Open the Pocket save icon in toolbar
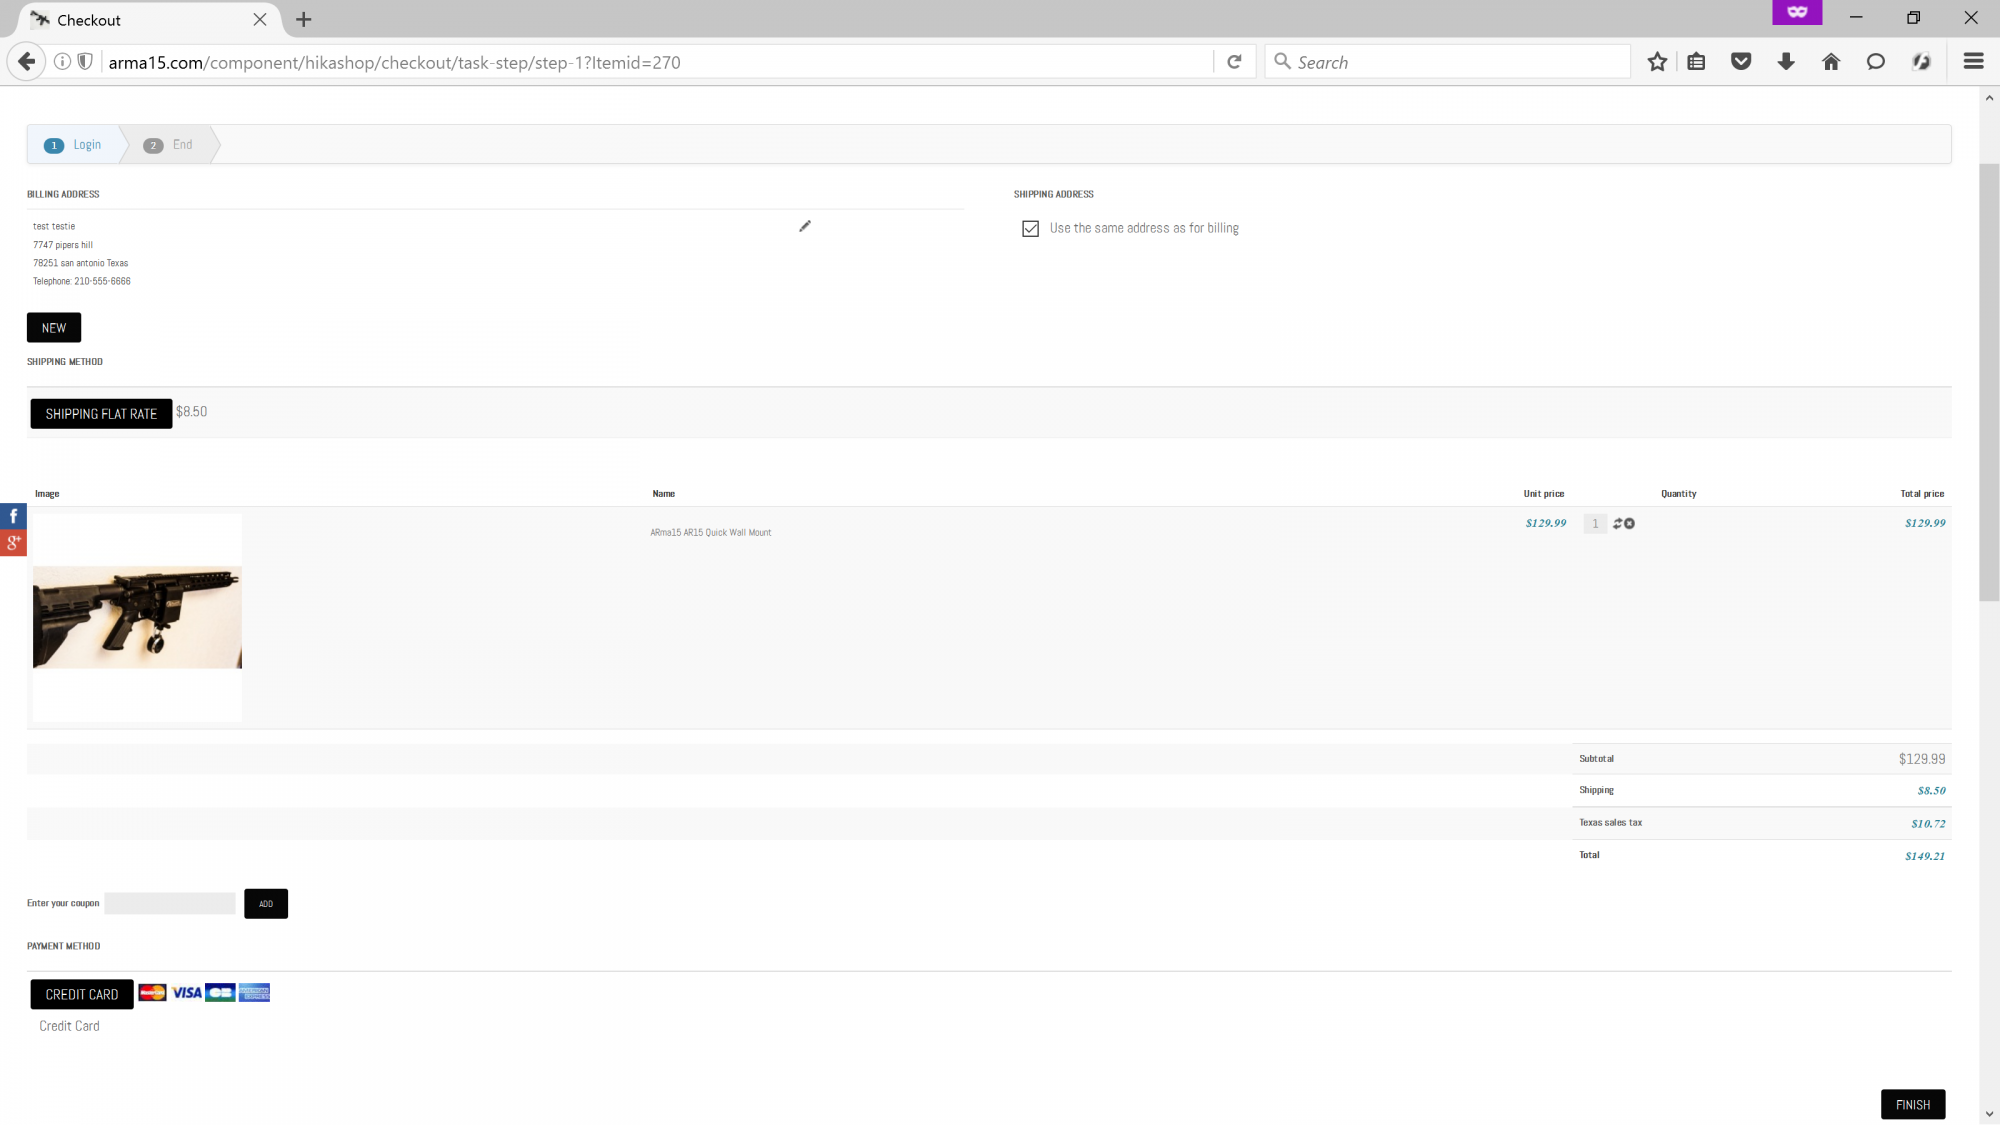The image size is (2000, 1125). pyautogui.click(x=1741, y=62)
